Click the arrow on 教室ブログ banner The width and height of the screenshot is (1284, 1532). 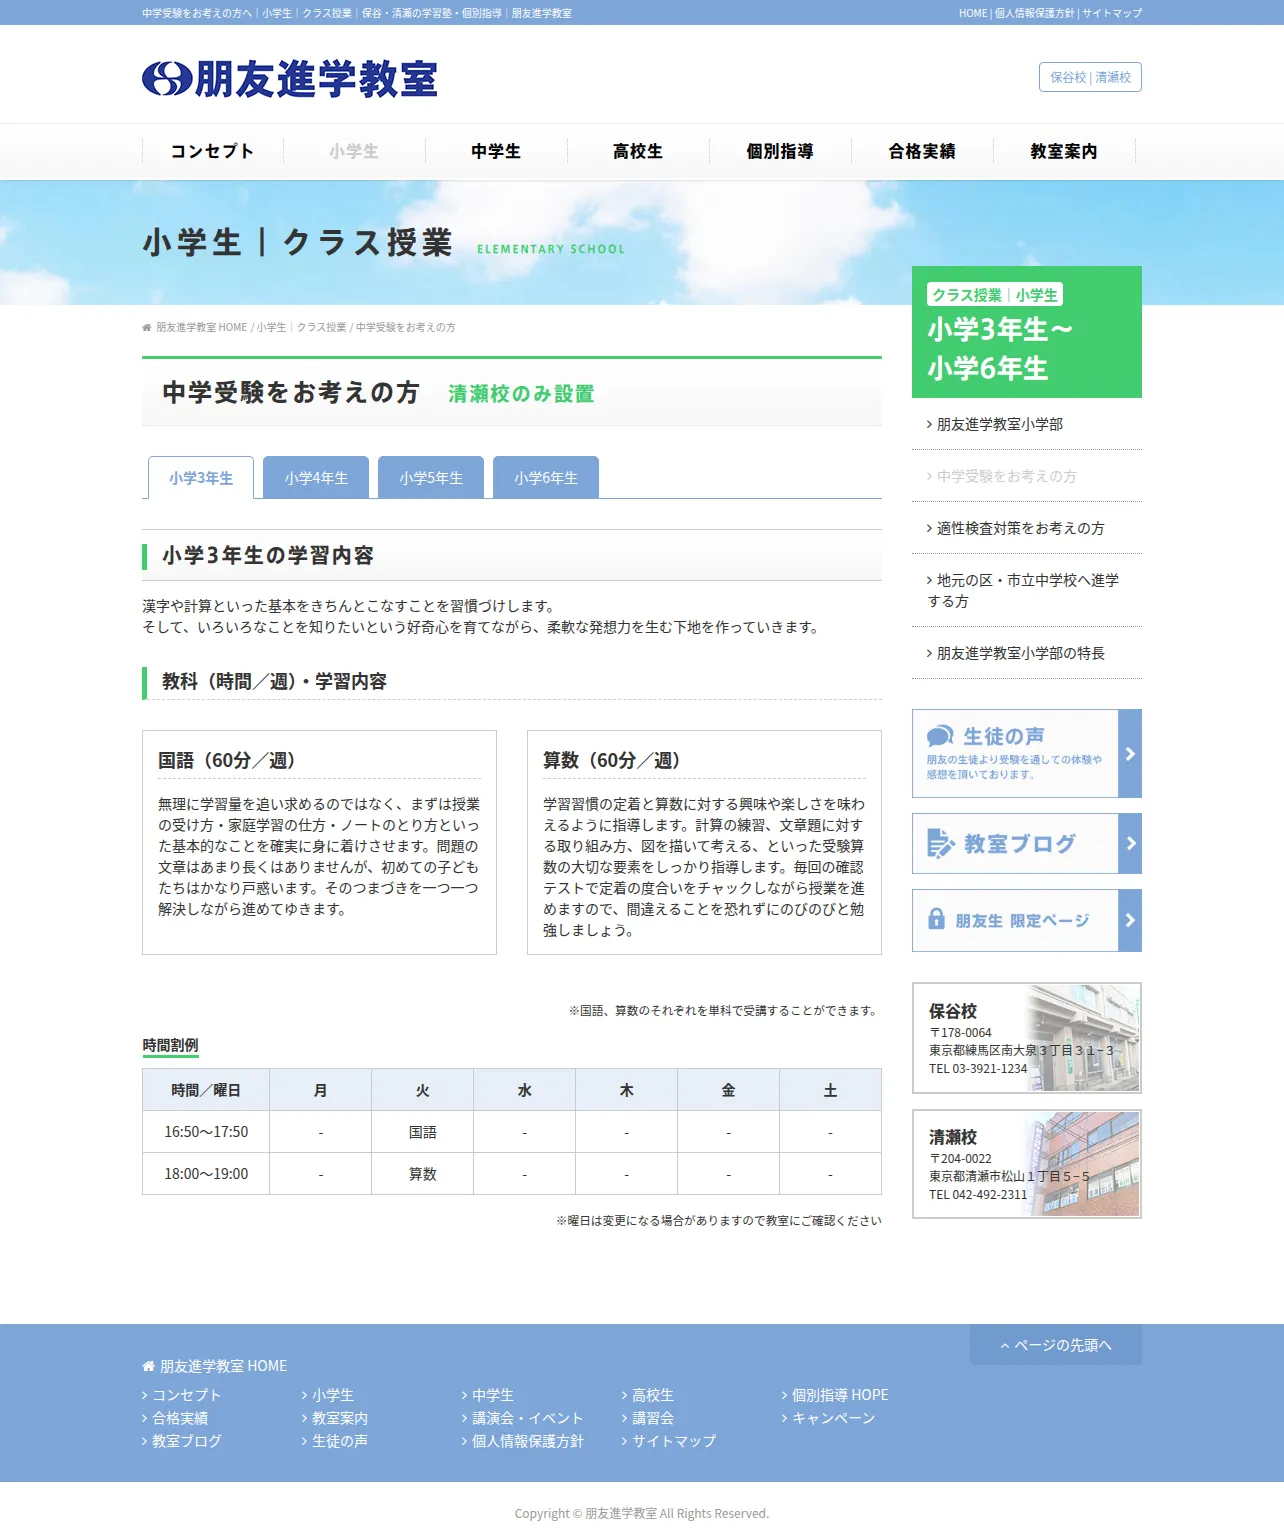pos(1130,843)
